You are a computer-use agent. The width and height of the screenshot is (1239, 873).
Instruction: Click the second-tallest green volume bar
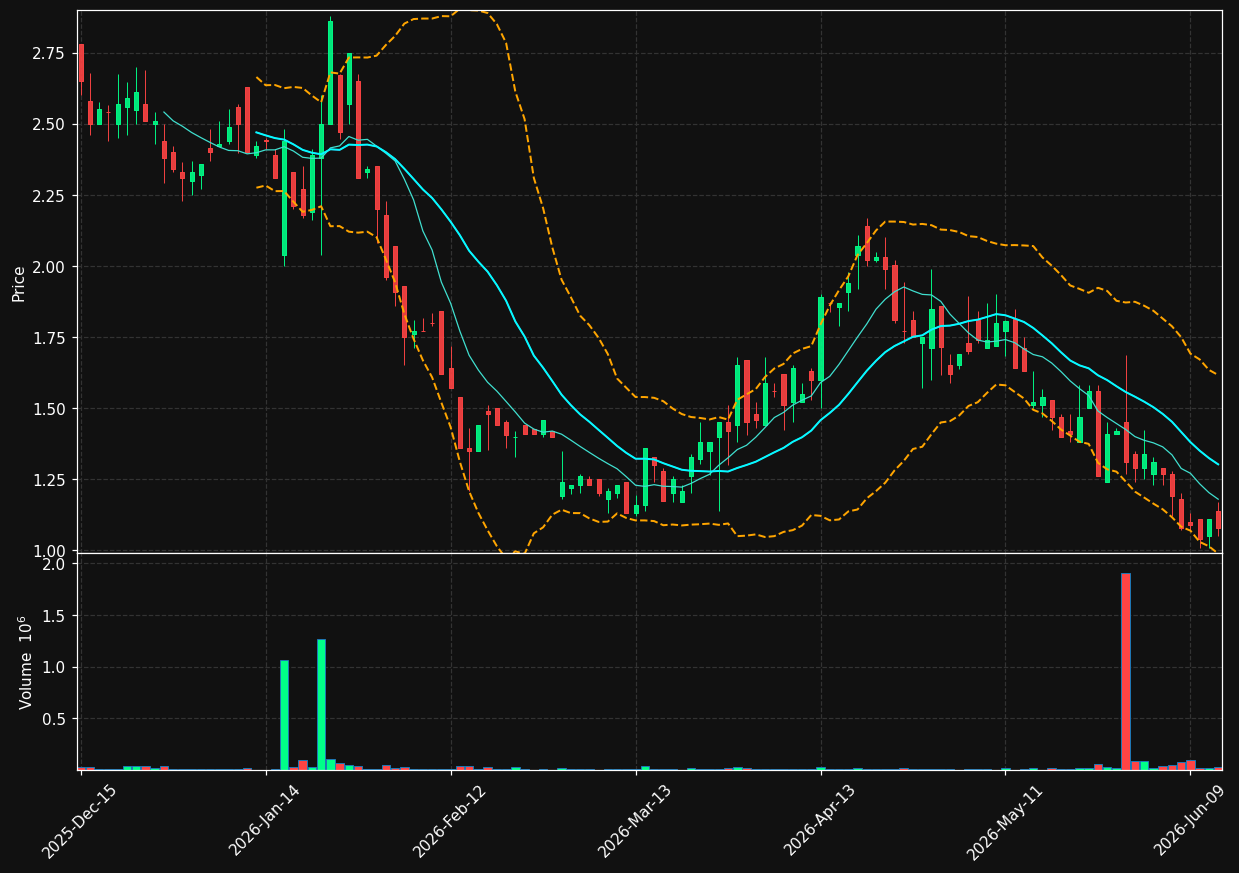pos(284,715)
